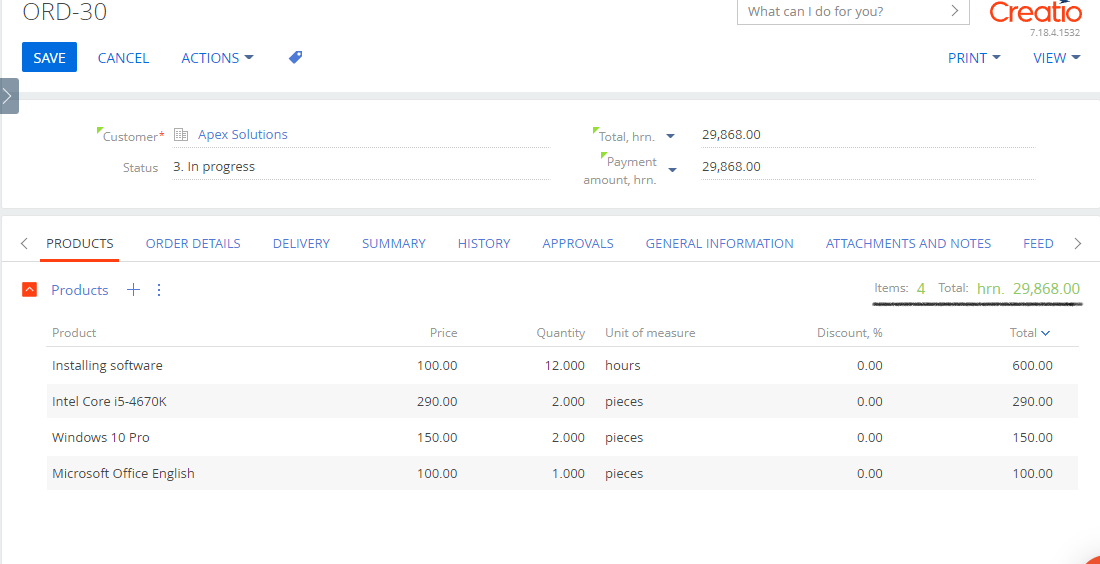Click the hours unit cell
Viewport: 1100px width, 564px height.
pos(623,365)
